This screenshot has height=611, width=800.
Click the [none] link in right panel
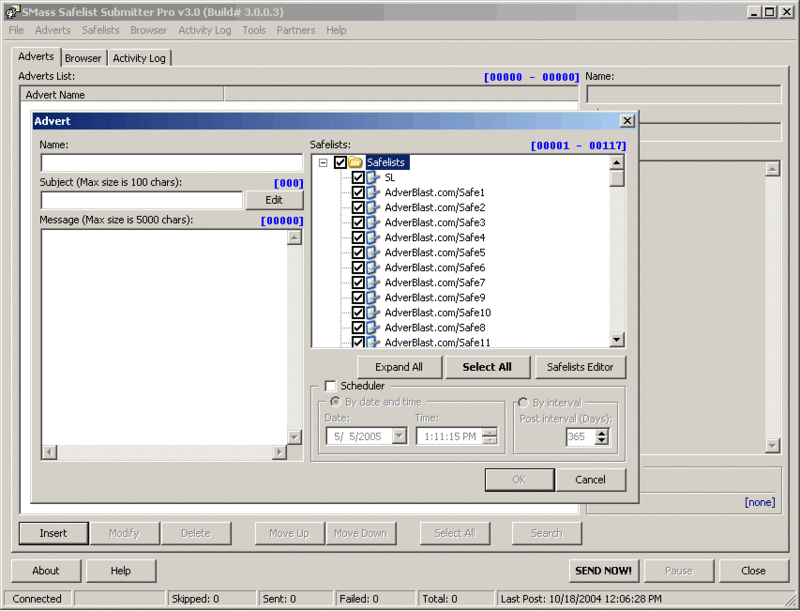coord(760,502)
